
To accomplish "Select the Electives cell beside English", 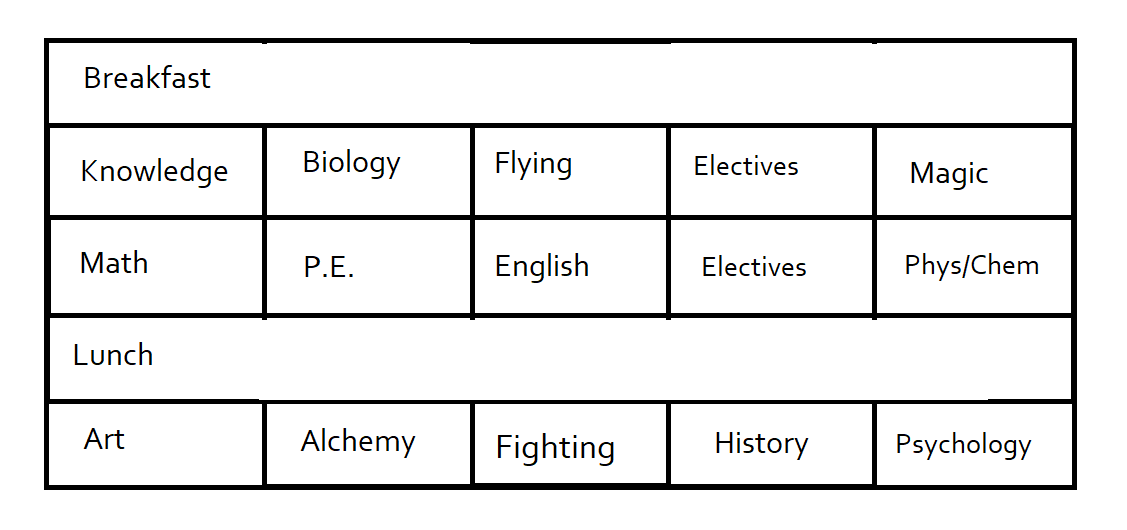I will pos(771,267).
